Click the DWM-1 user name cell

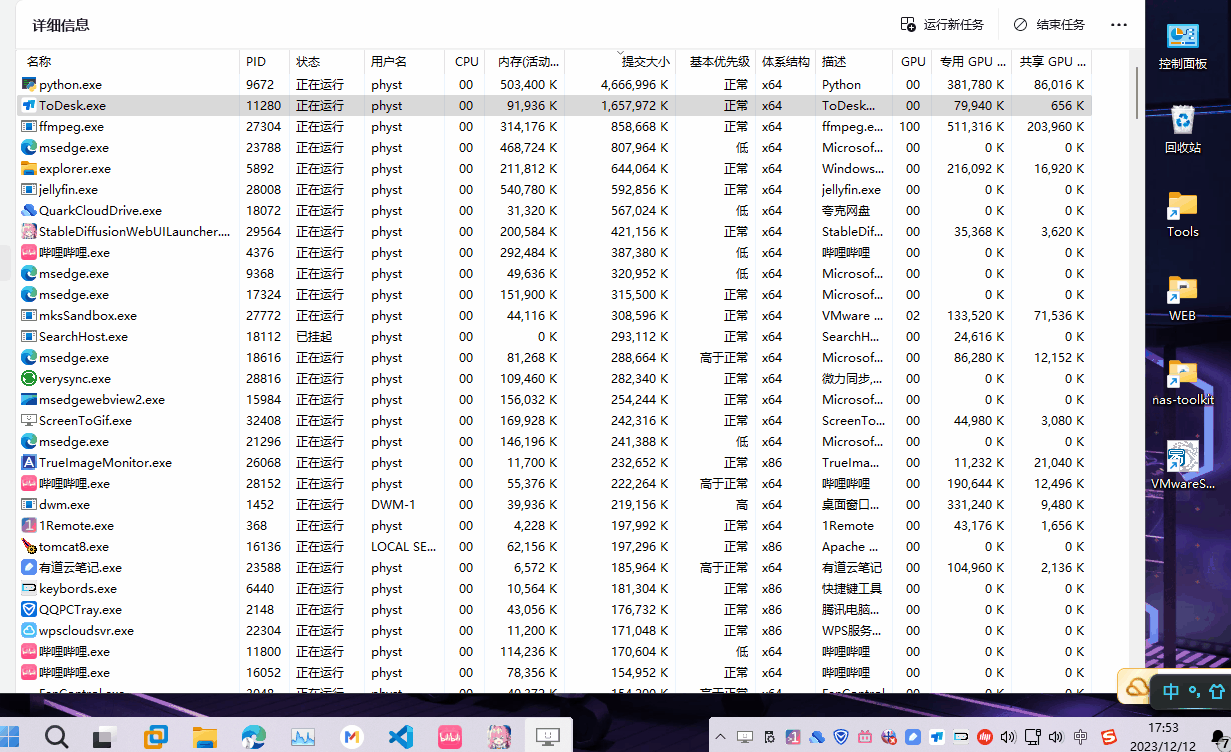coord(393,505)
